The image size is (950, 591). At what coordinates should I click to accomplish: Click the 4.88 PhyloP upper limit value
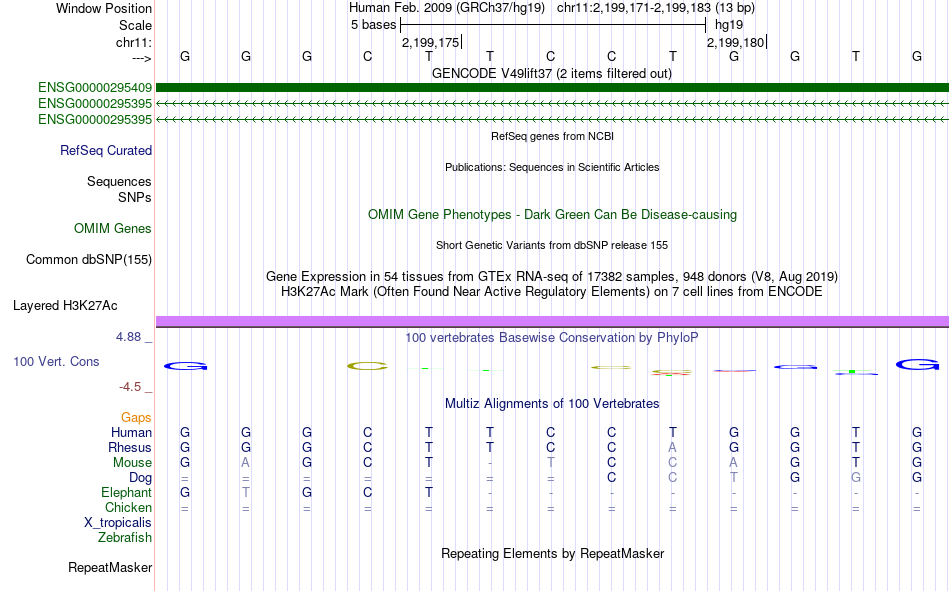pyautogui.click(x=128, y=337)
